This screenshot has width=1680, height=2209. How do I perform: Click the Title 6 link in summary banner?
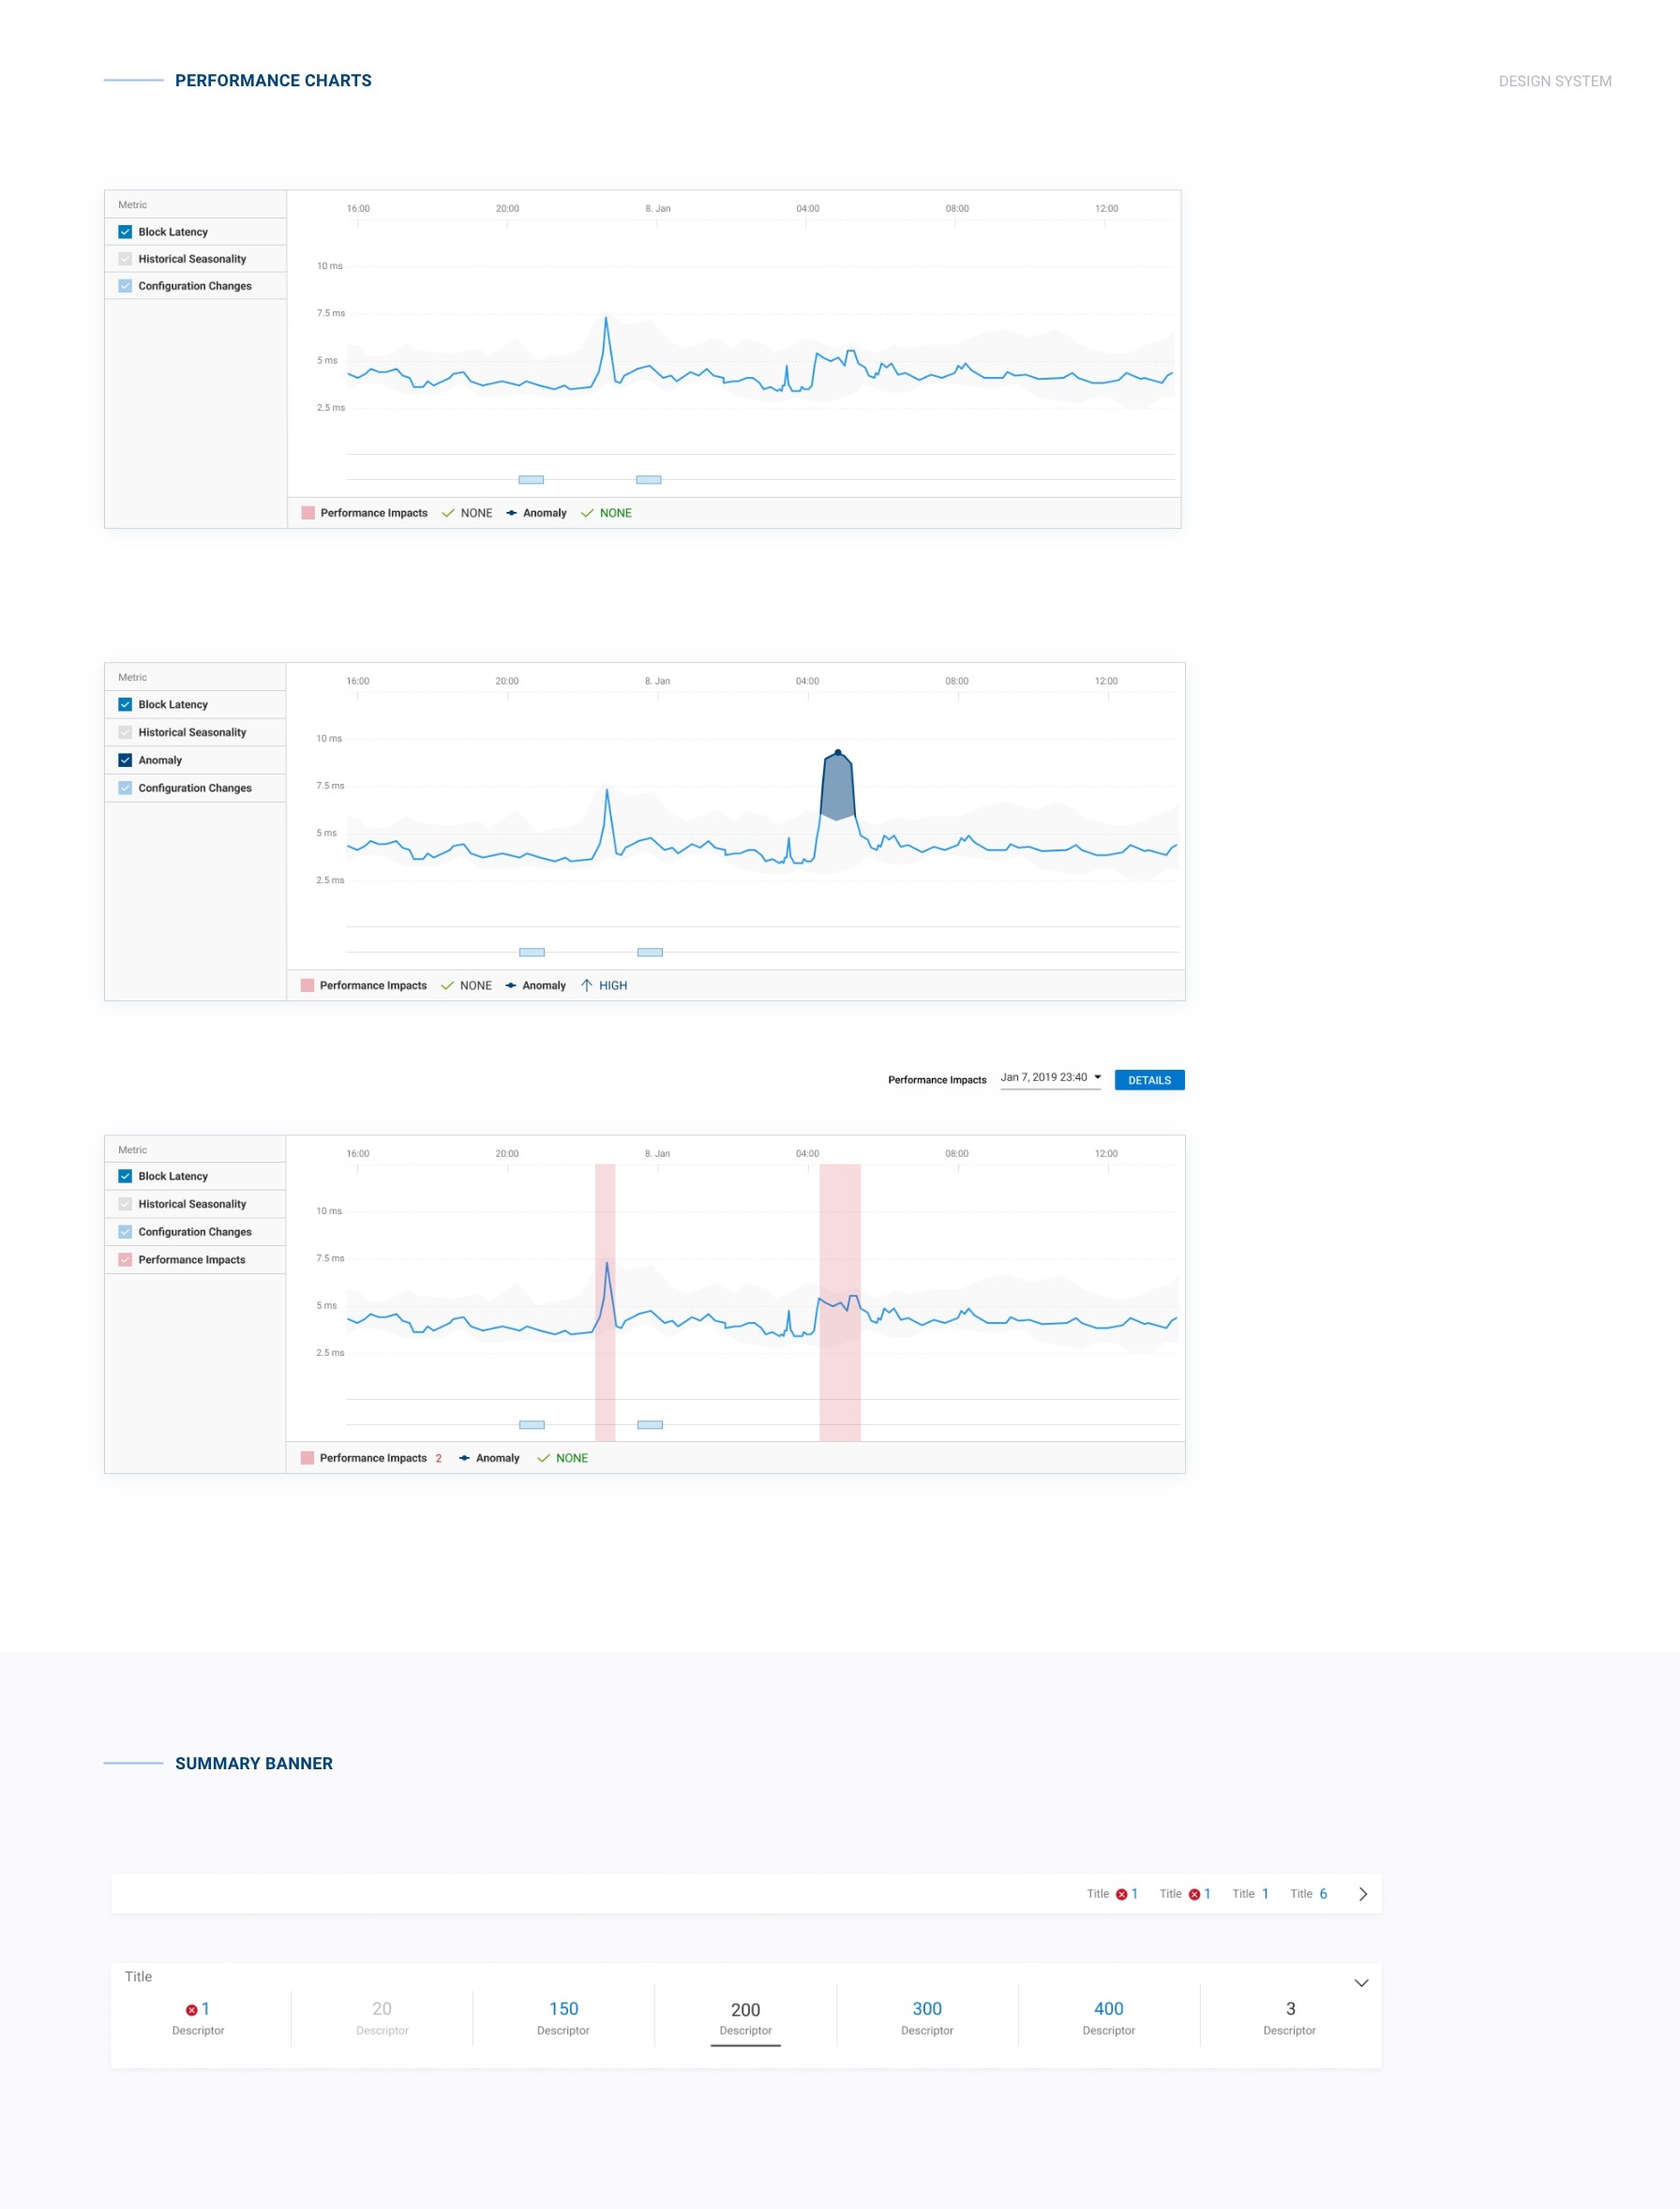(x=1308, y=1893)
